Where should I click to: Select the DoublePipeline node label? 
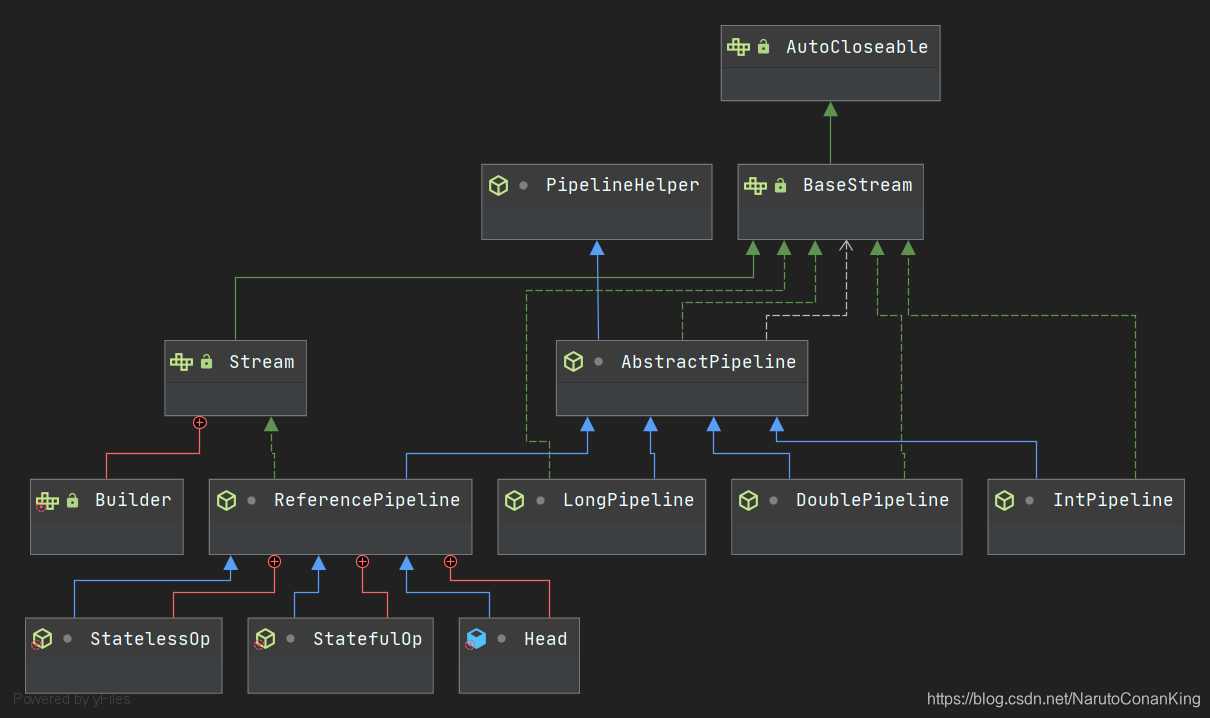[x=873, y=500]
